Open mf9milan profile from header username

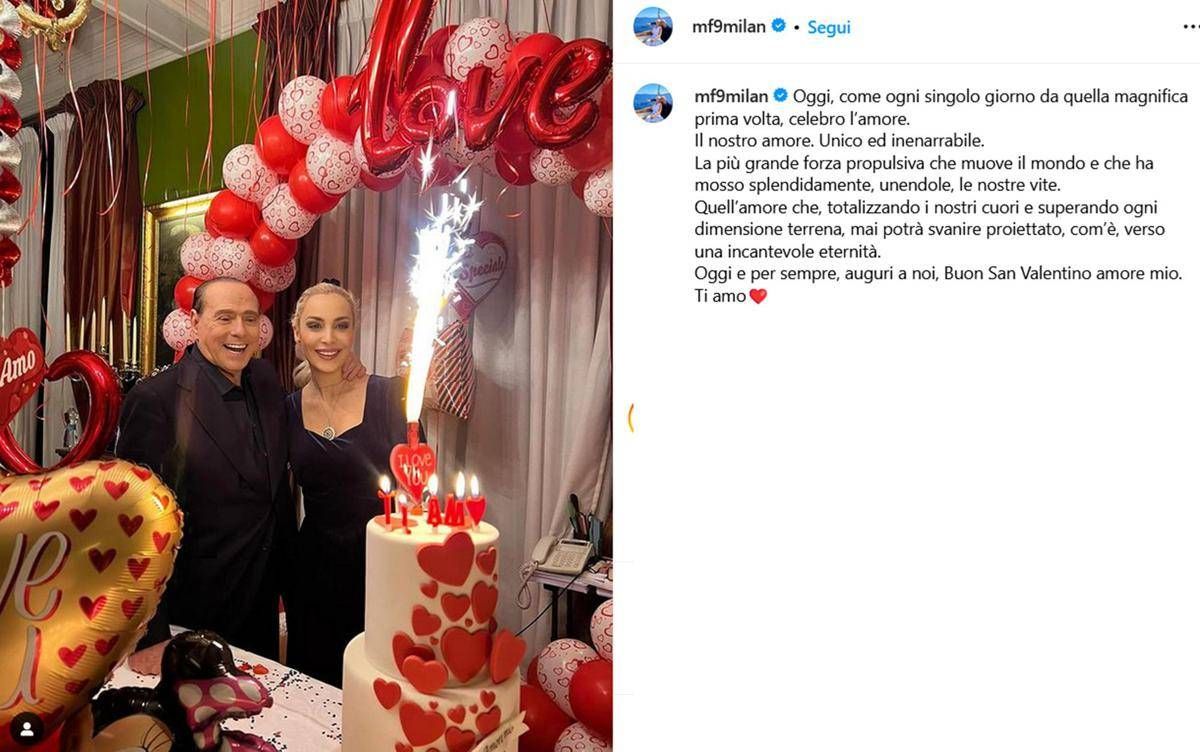pyautogui.click(x=729, y=27)
